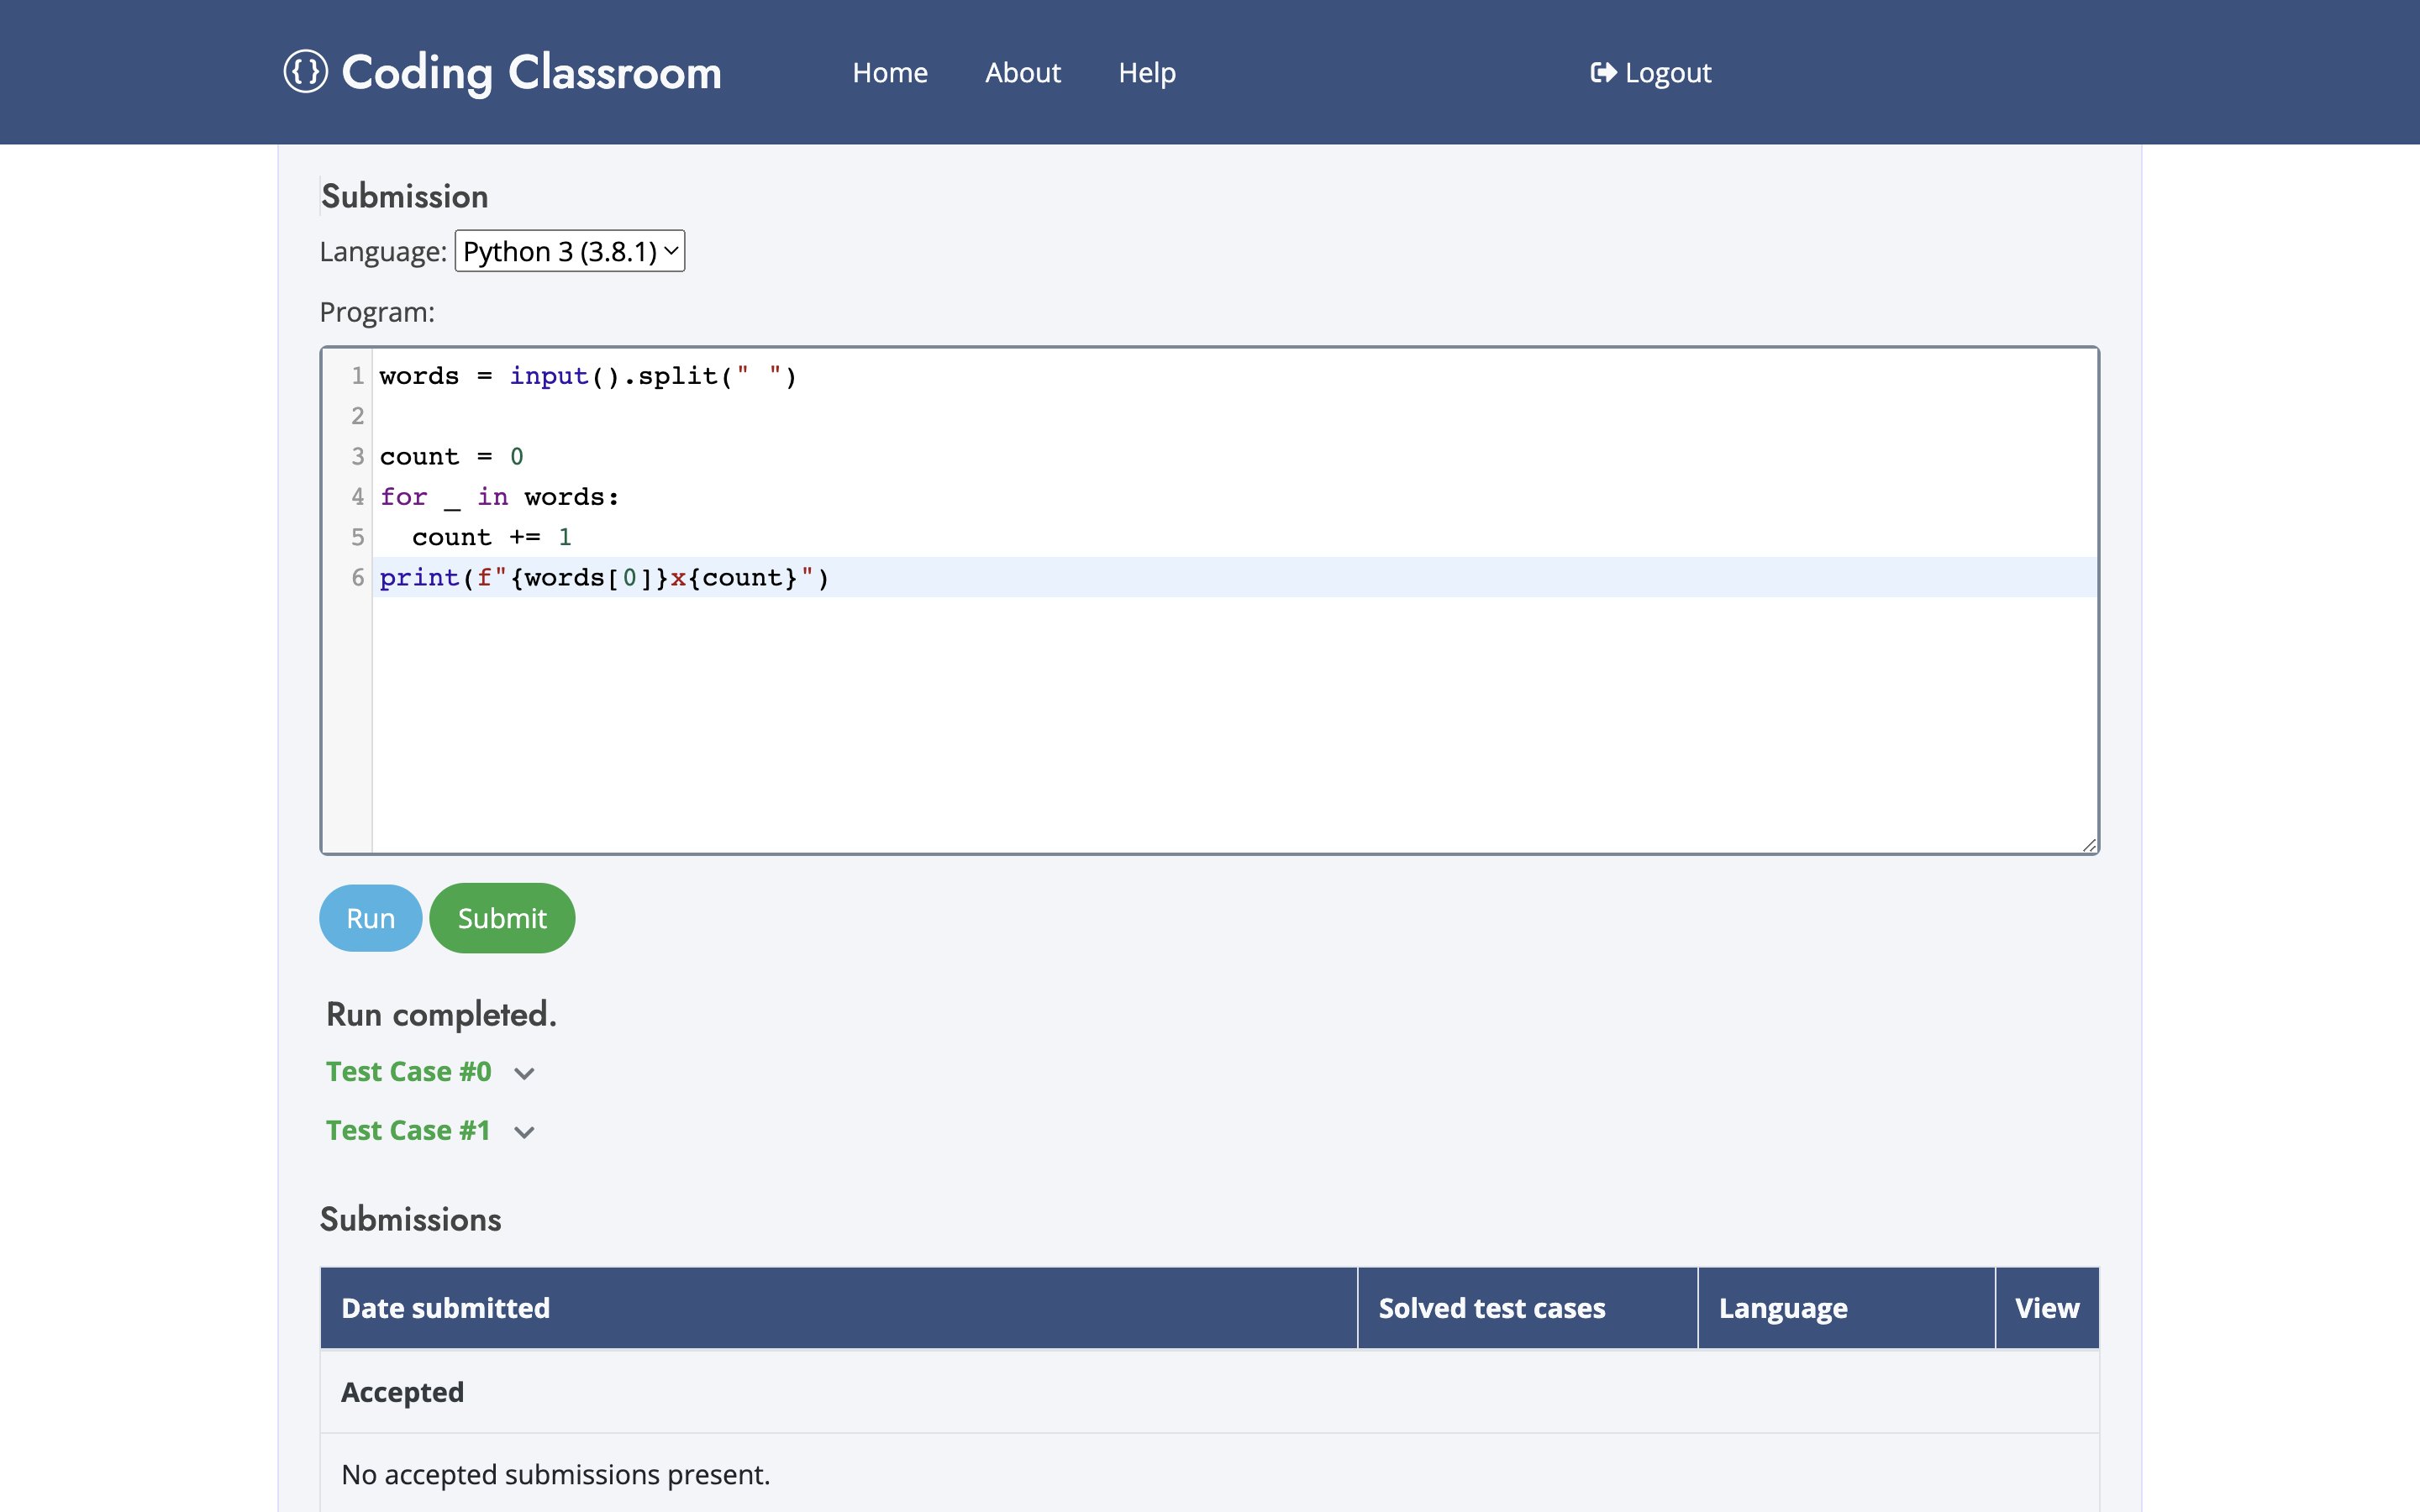Click the Coding Classroom curly braces logo icon
Viewport: 2420px width, 1512px height.
click(306, 71)
